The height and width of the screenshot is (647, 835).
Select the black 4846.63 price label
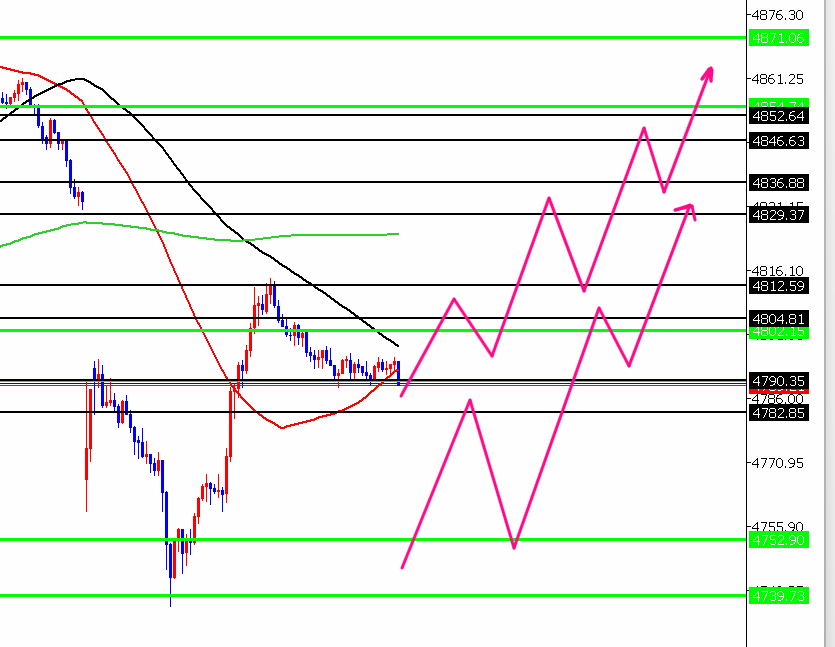click(778, 141)
